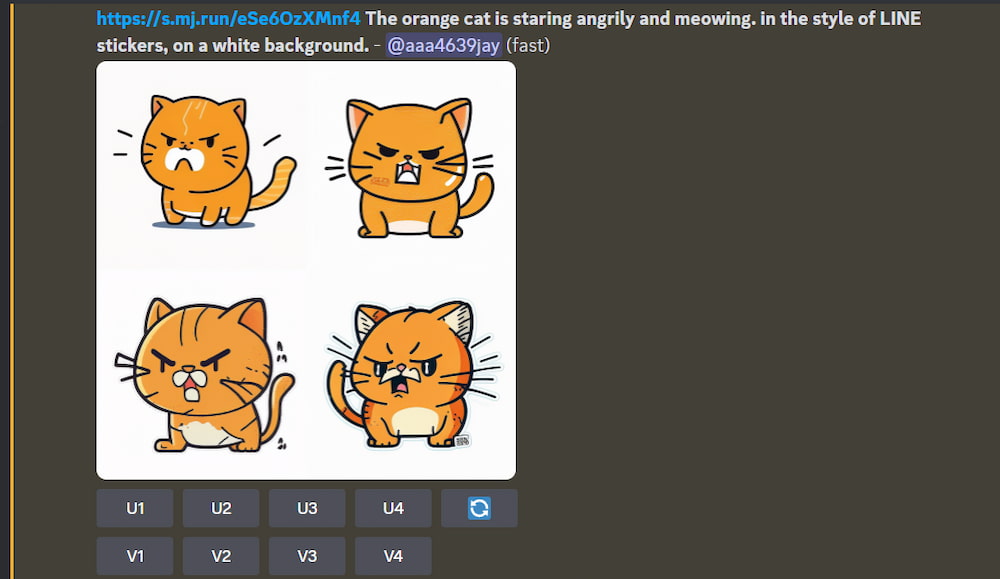Click the word "LINE" in the prompt
Viewport: 1000px width, 579px height.
900,18
